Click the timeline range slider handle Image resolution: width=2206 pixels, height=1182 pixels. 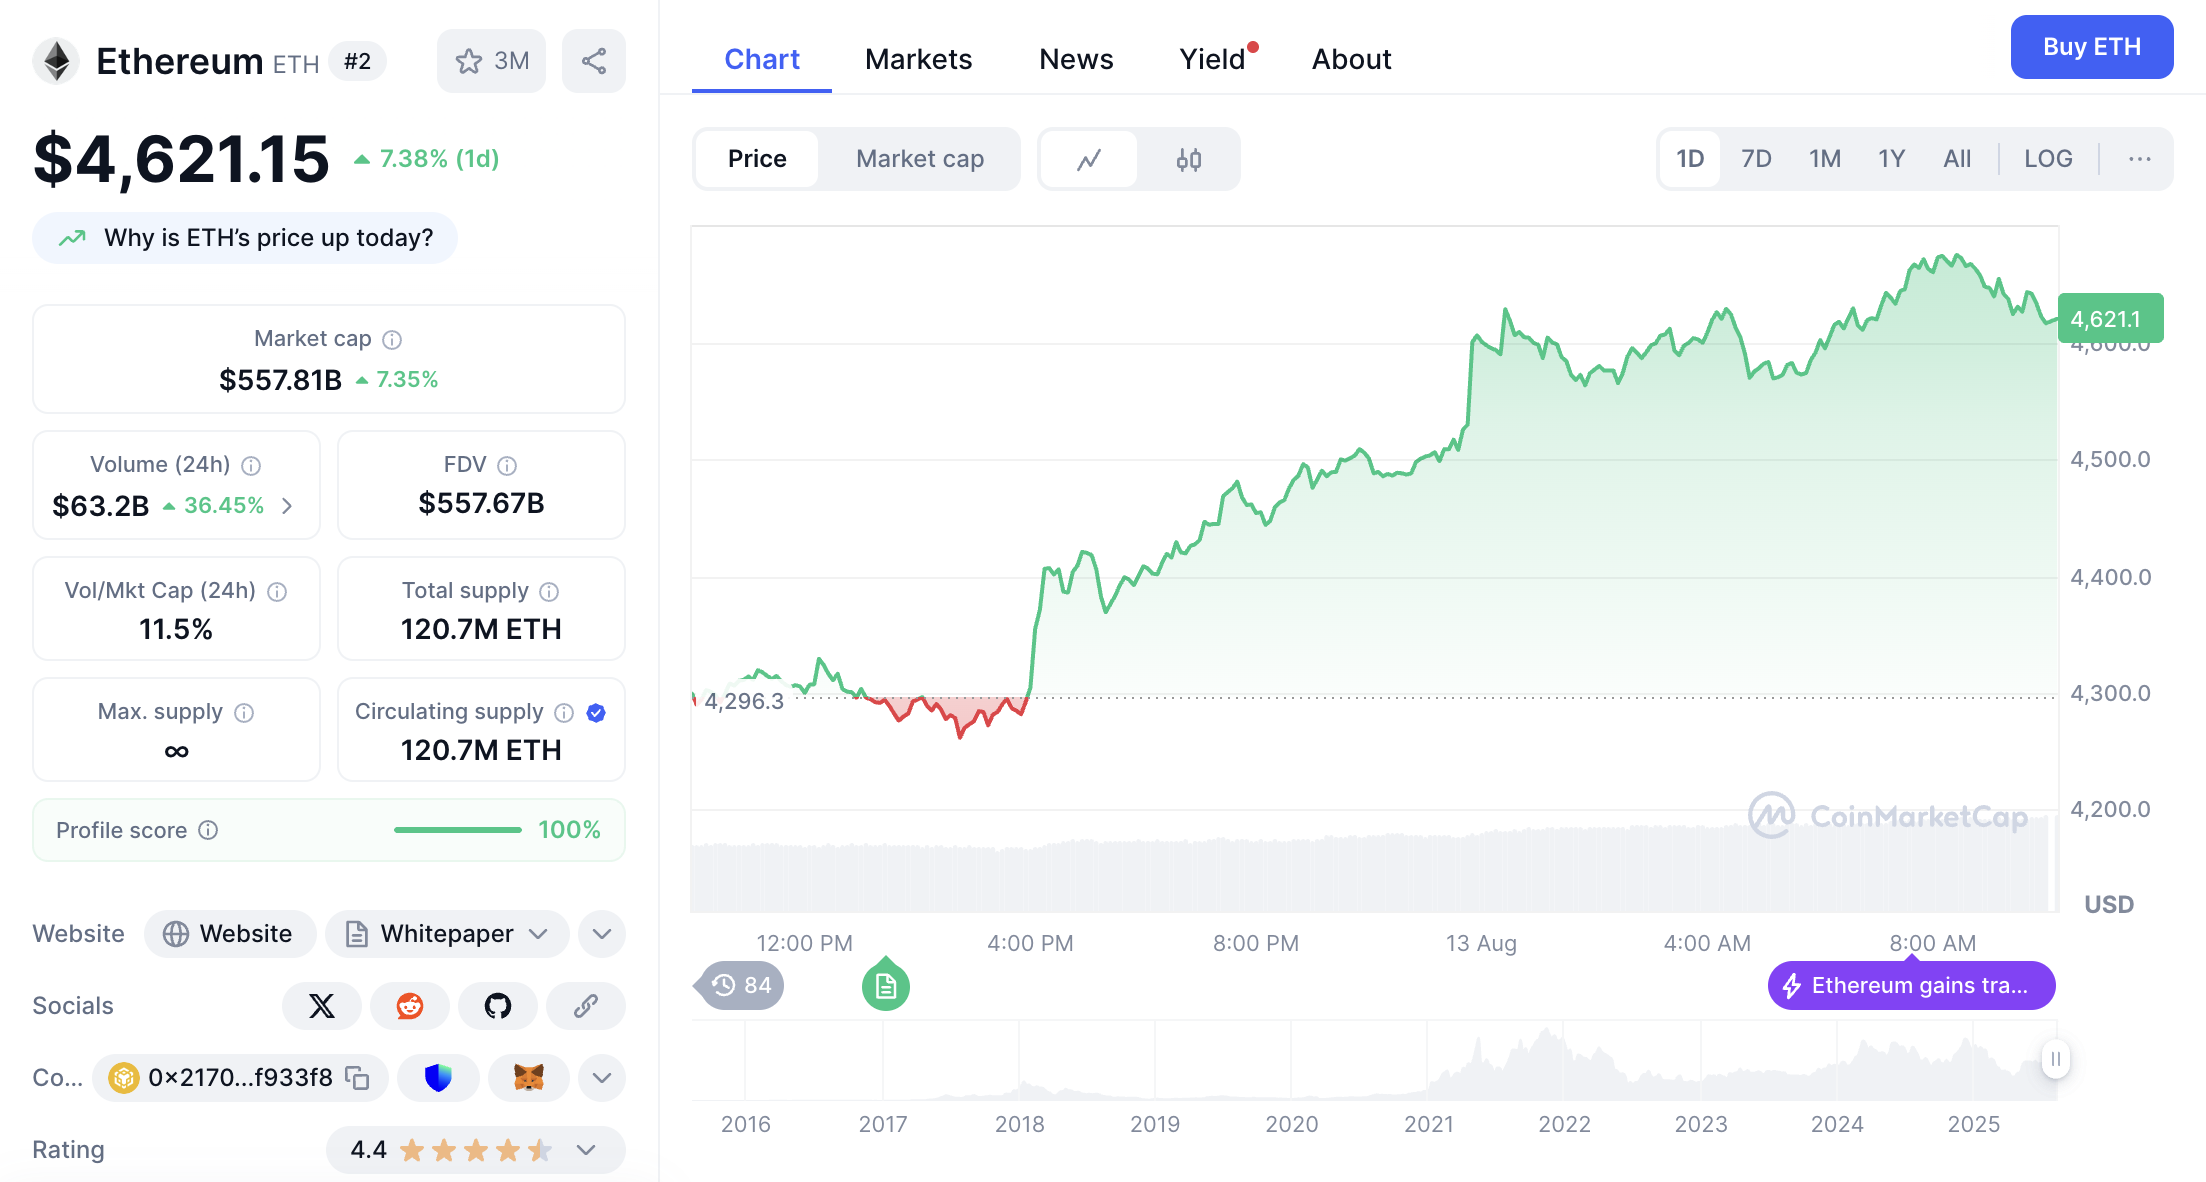click(2055, 1059)
